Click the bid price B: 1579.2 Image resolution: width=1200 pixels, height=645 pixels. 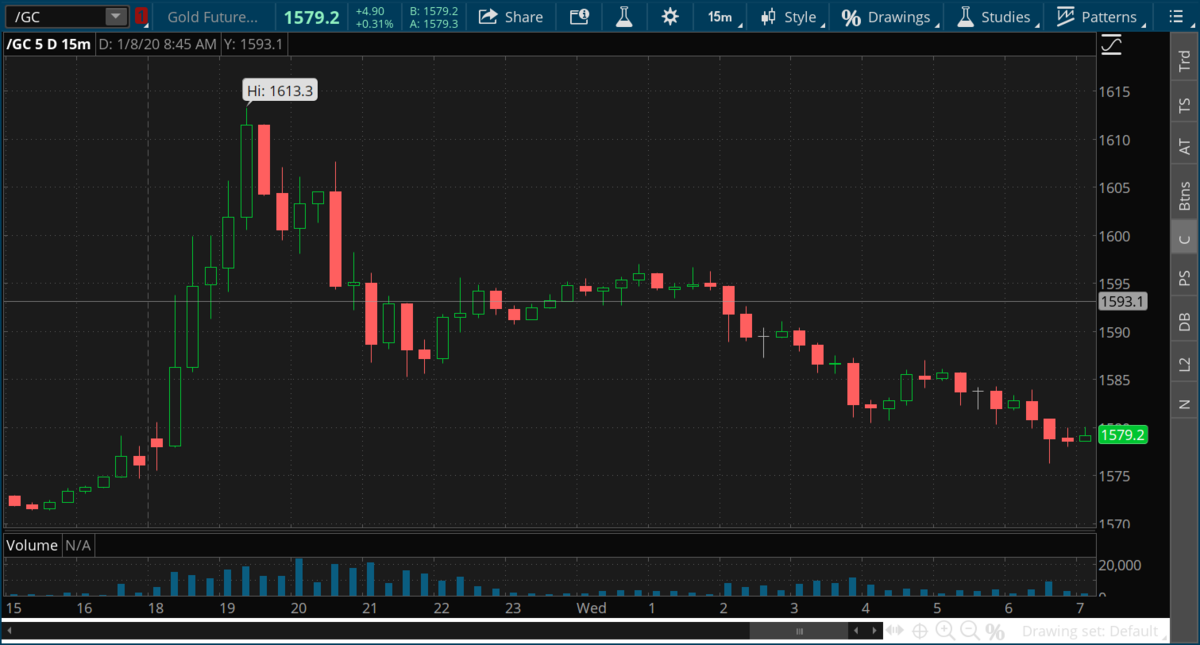[433, 11]
